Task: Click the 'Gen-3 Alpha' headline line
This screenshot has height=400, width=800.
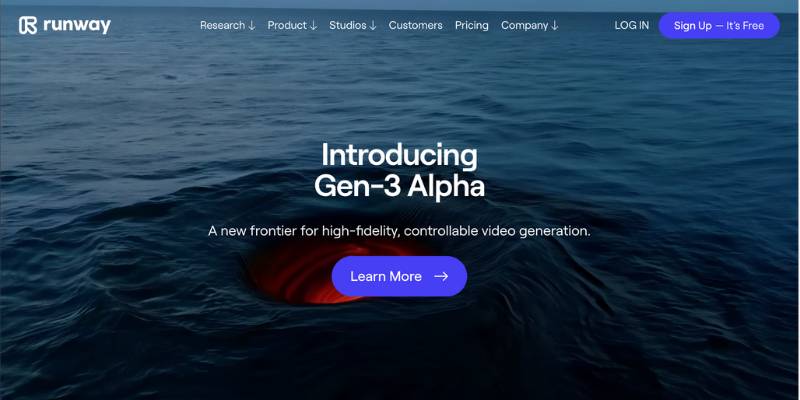Action: [x=399, y=187]
